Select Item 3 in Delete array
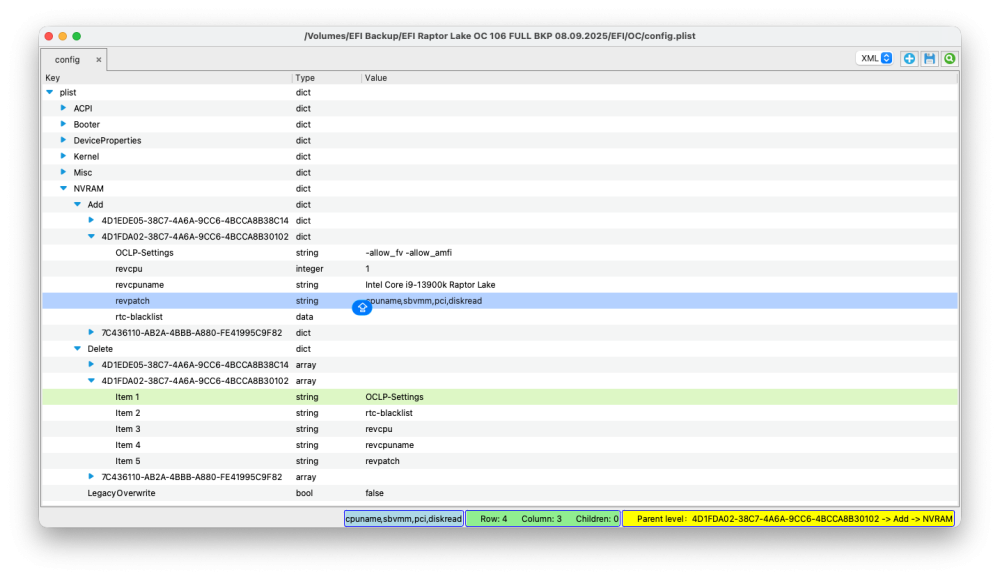This screenshot has width=1000, height=579. coord(128,429)
